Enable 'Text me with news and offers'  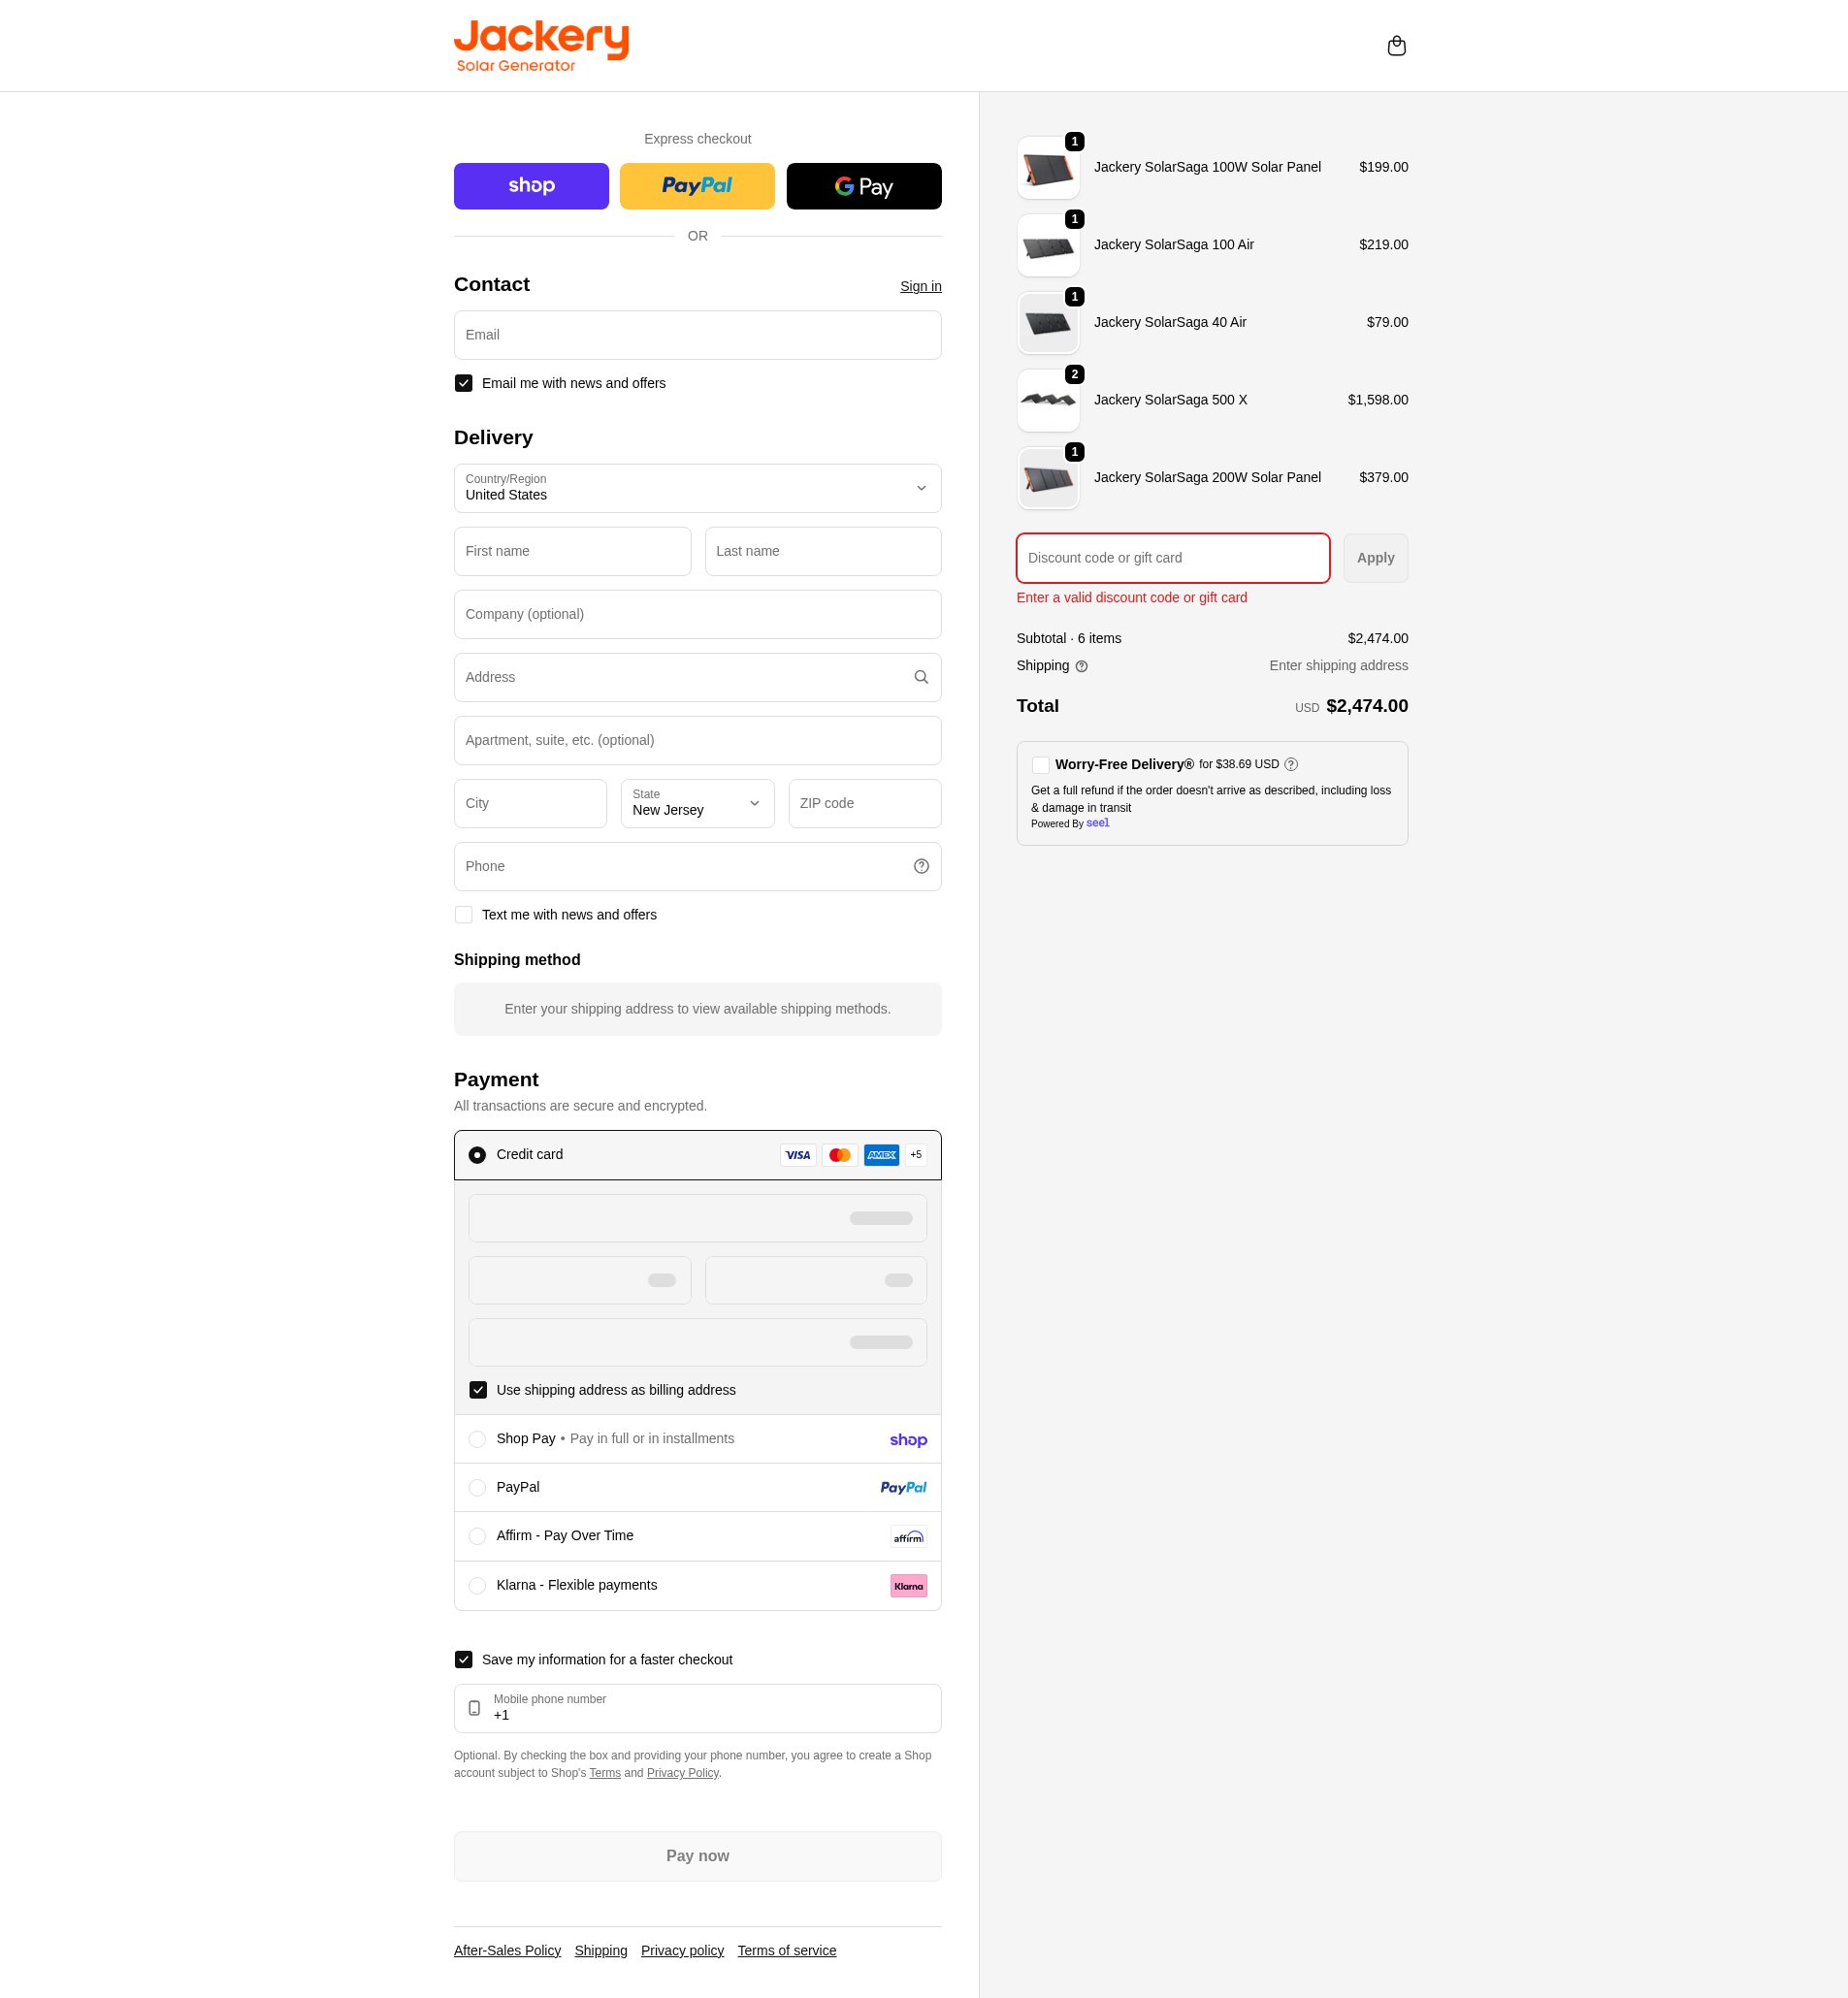[x=463, y=914]
